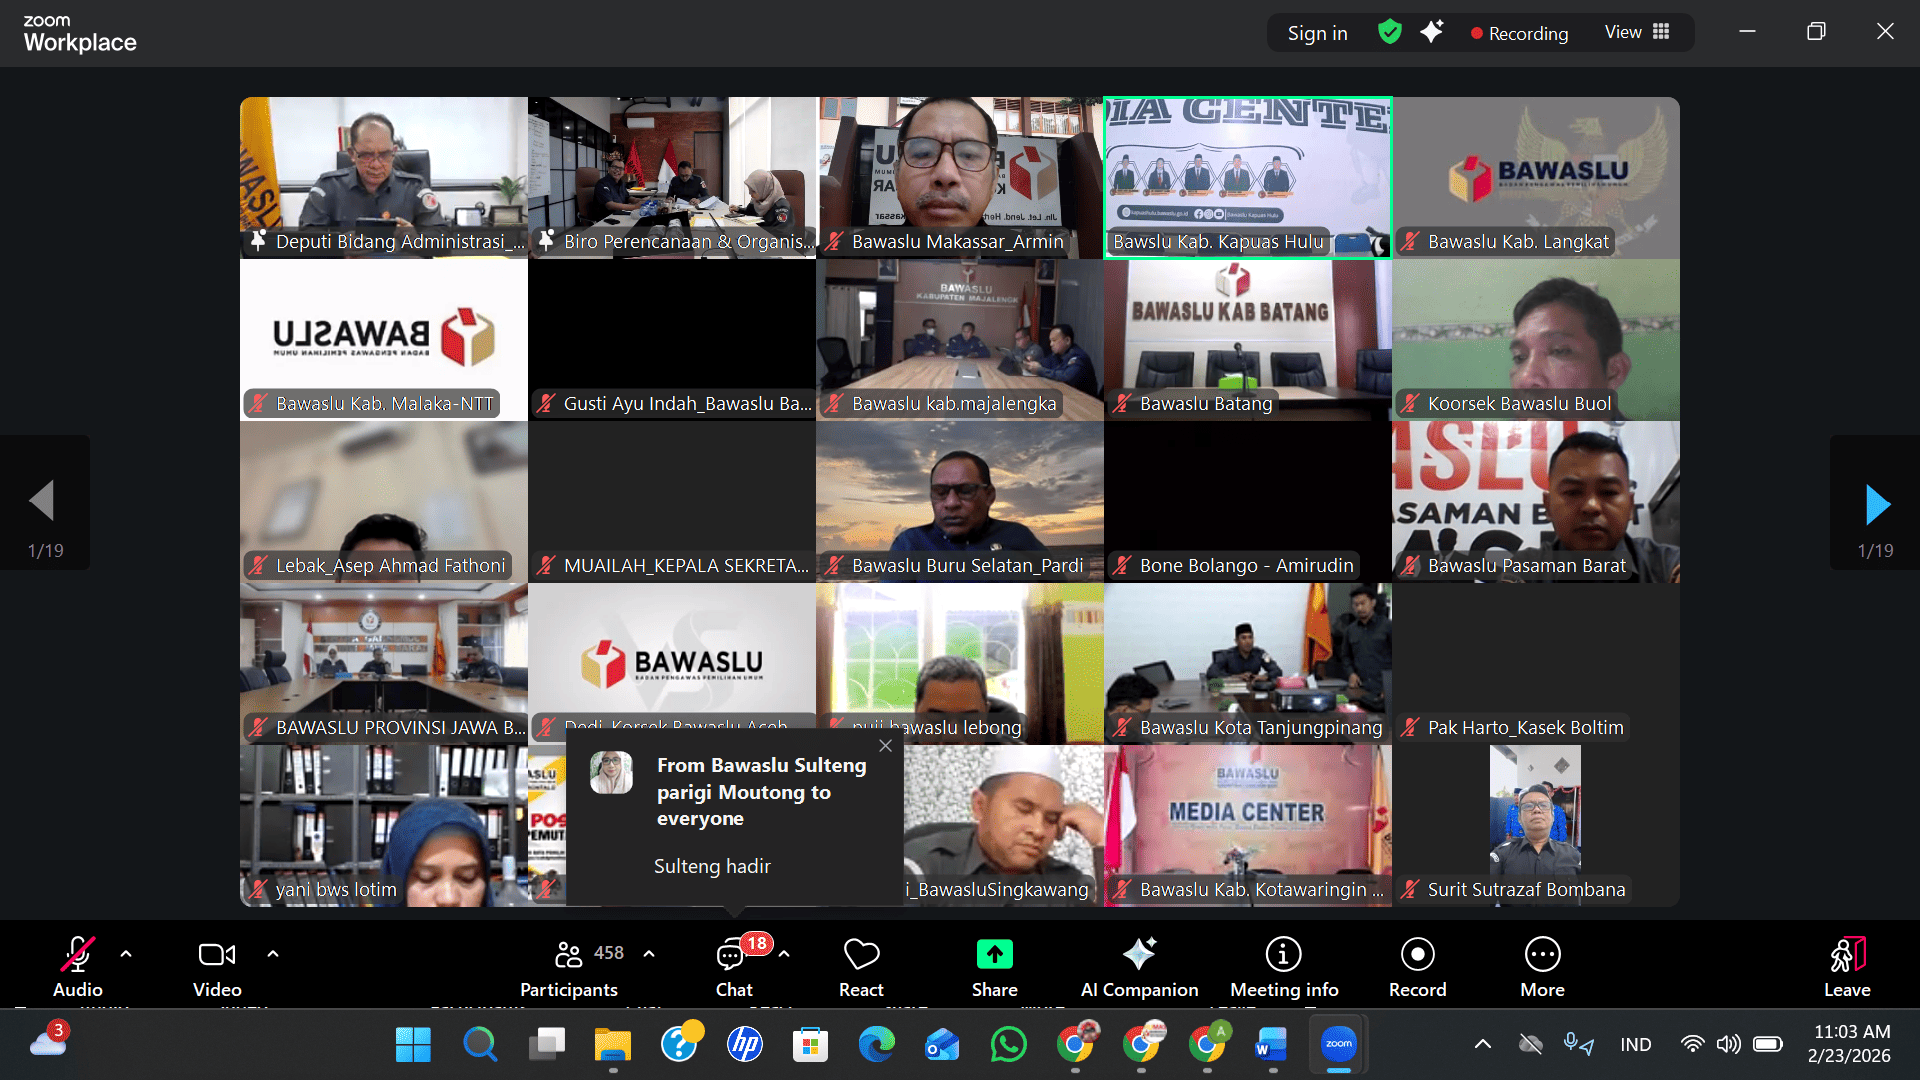
Task: Start screen sharing with Share button
Action: click(995, 966)
